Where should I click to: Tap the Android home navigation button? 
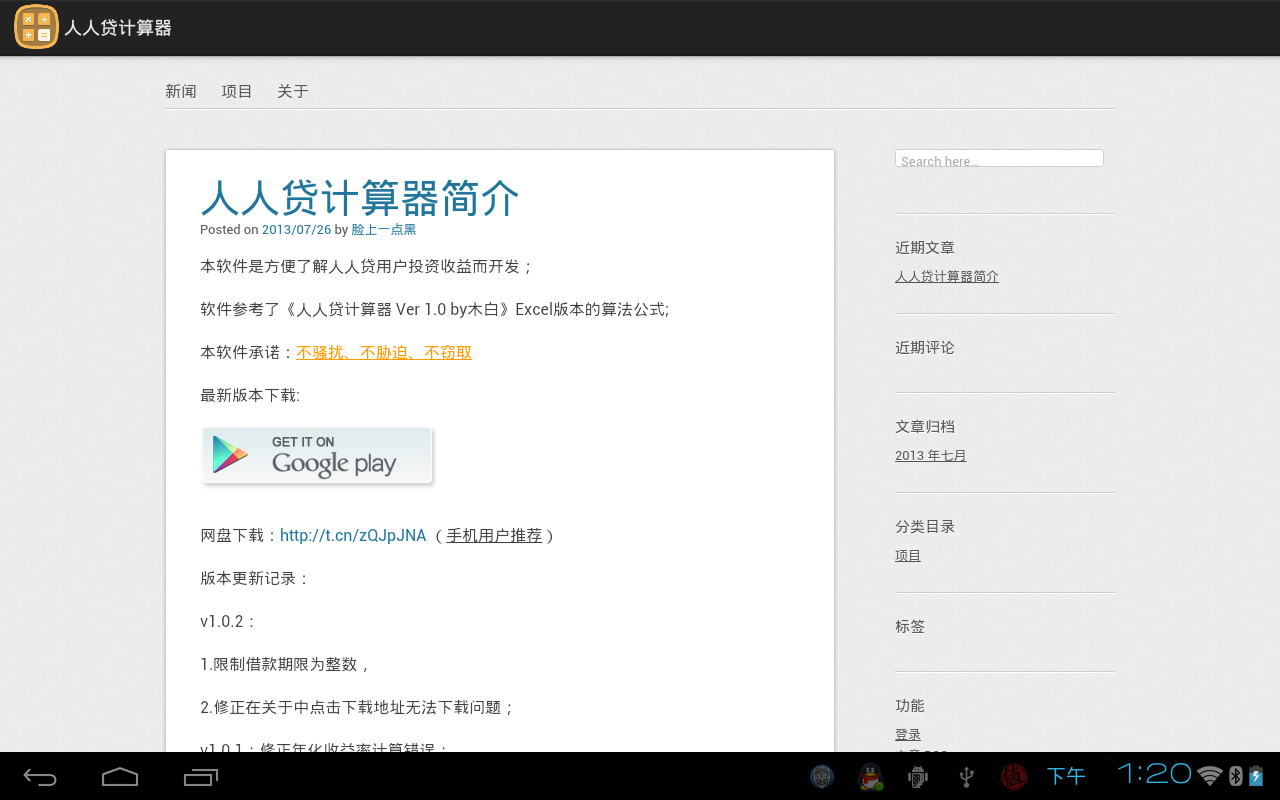pos(120,777)
